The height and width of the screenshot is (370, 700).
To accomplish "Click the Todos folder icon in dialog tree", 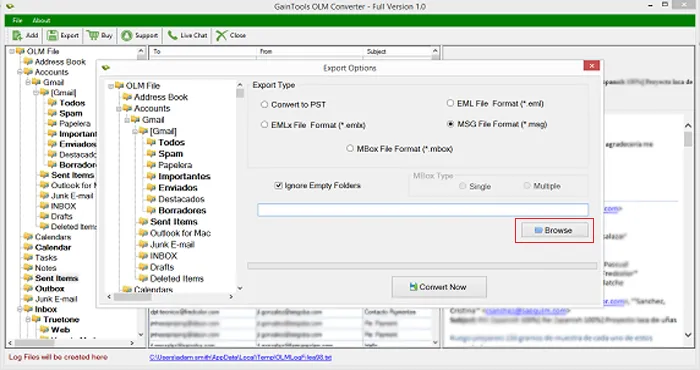I will [151, 142].
